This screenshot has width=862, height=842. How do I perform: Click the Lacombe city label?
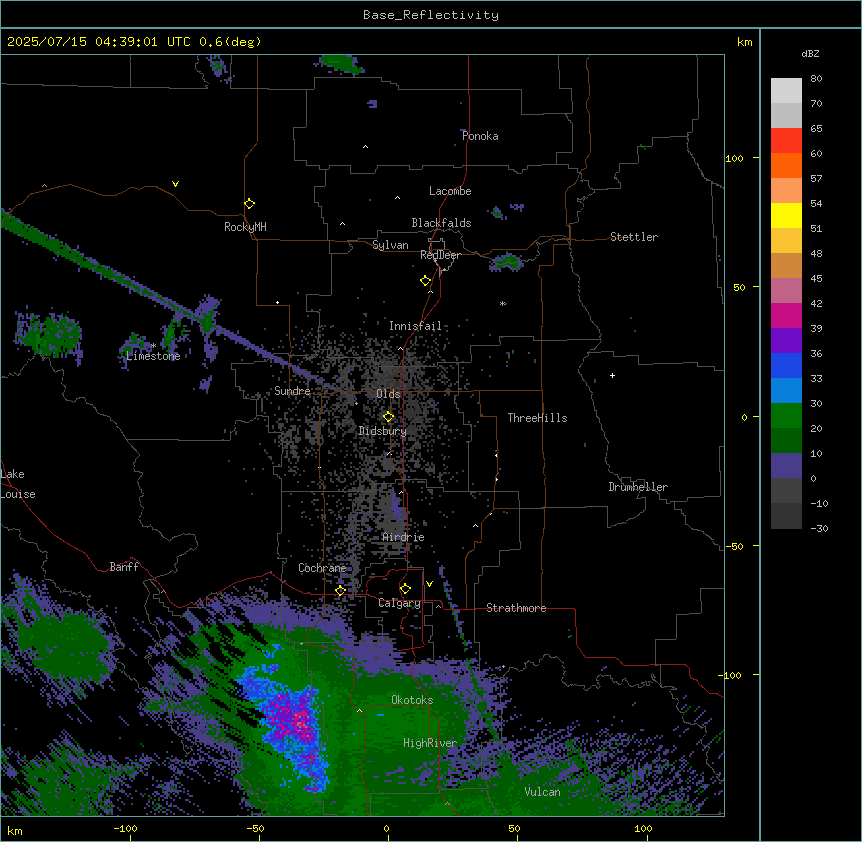pos(450,191)
